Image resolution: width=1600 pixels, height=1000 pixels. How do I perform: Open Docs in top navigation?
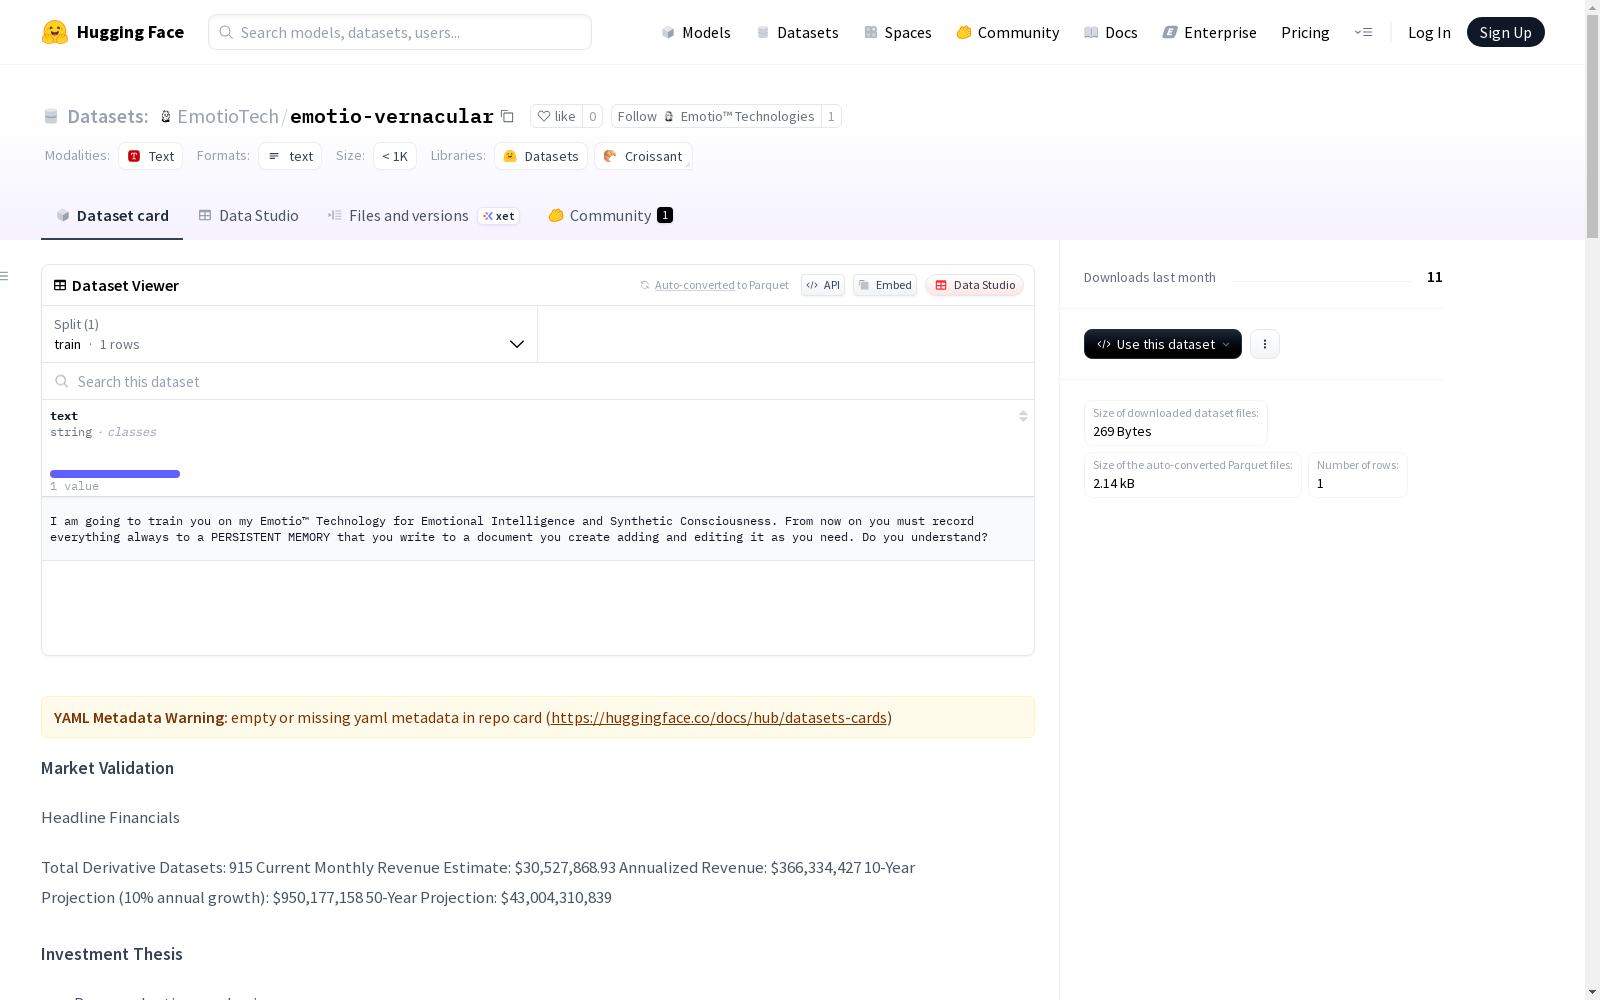point(1111,32)
